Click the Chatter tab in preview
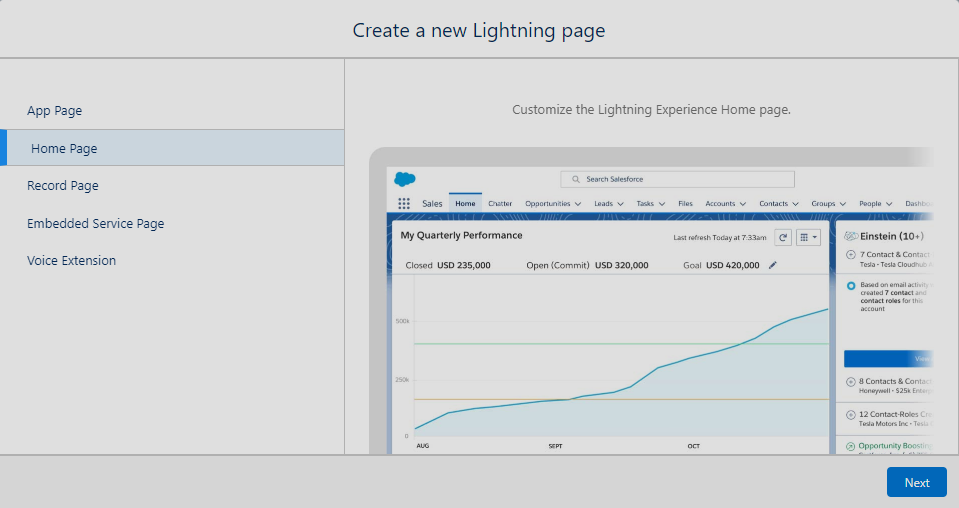The width and height of the screenshot is (959, 508). [500, 204]
